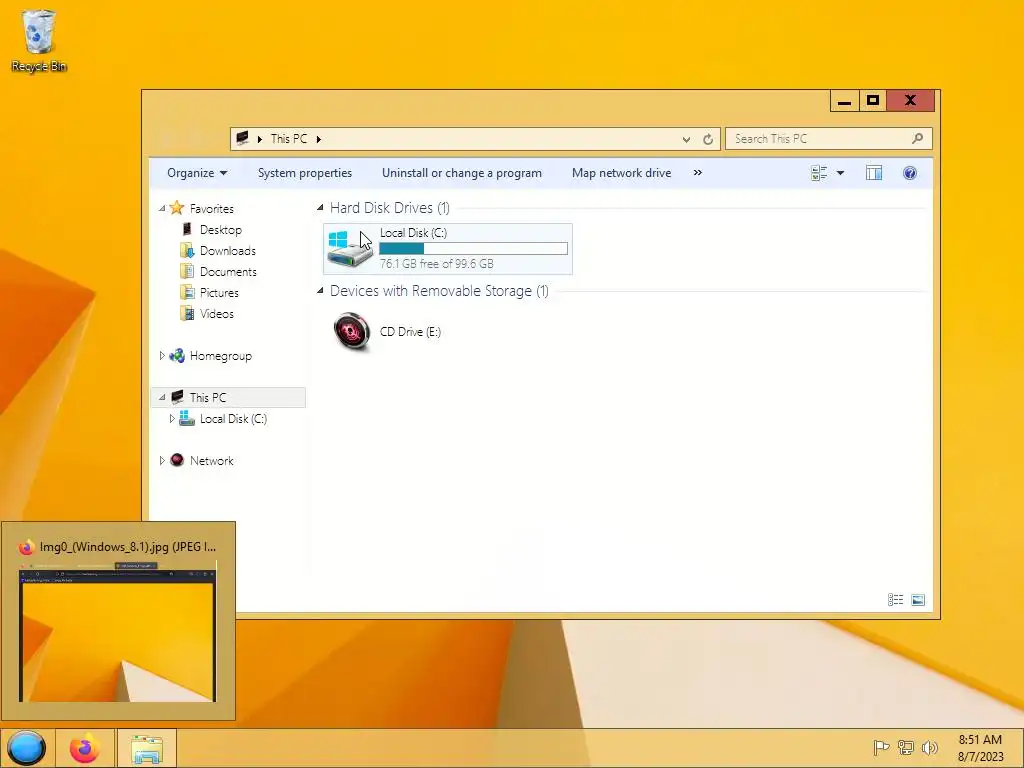This screenshot has height=768, width=1024.
Task: Expand the Homegroup tree node
Action: [162, 356]
